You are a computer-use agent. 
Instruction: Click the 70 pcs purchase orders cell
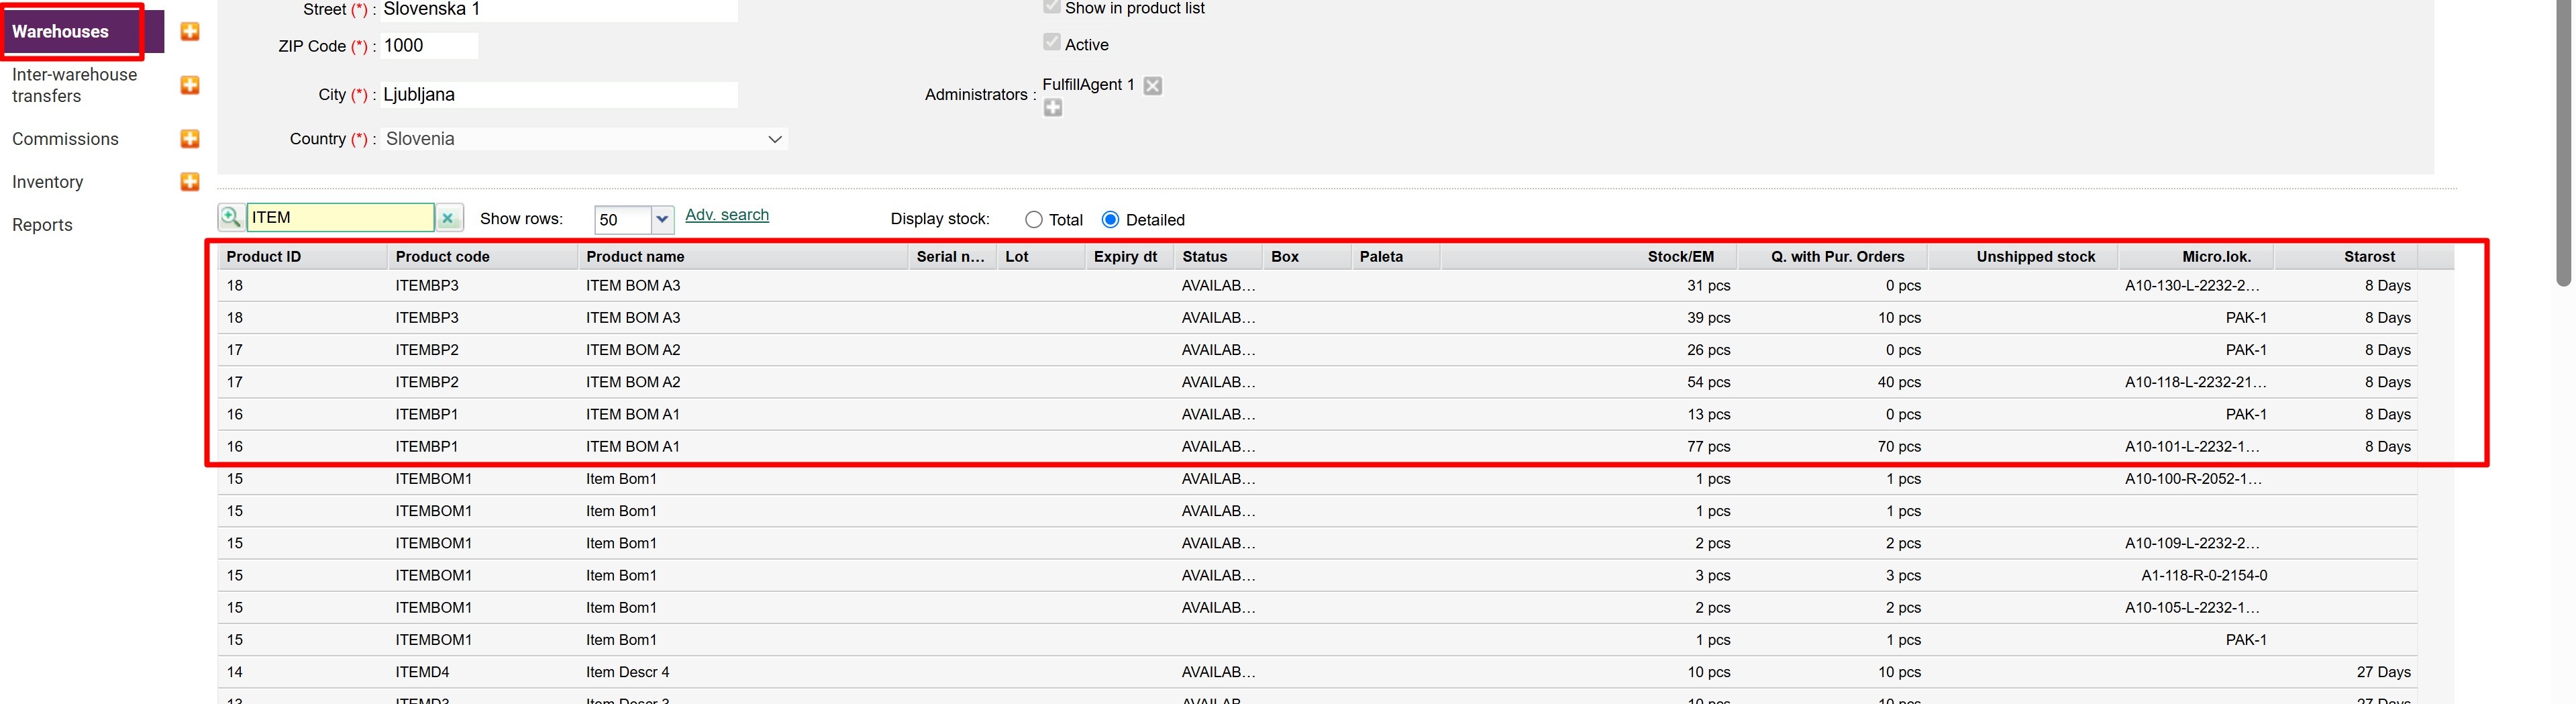[x=1899, y=447]
